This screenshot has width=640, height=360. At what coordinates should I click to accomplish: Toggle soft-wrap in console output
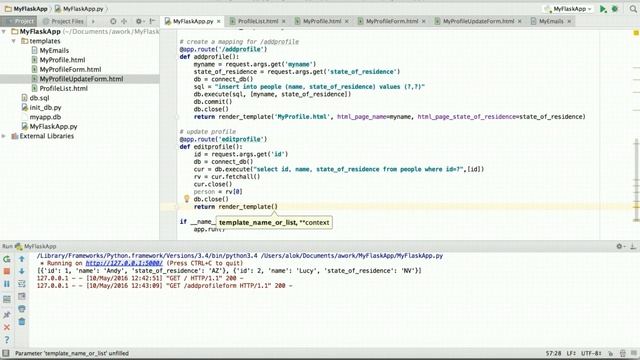pyautogui.click(x=22, y=284)
